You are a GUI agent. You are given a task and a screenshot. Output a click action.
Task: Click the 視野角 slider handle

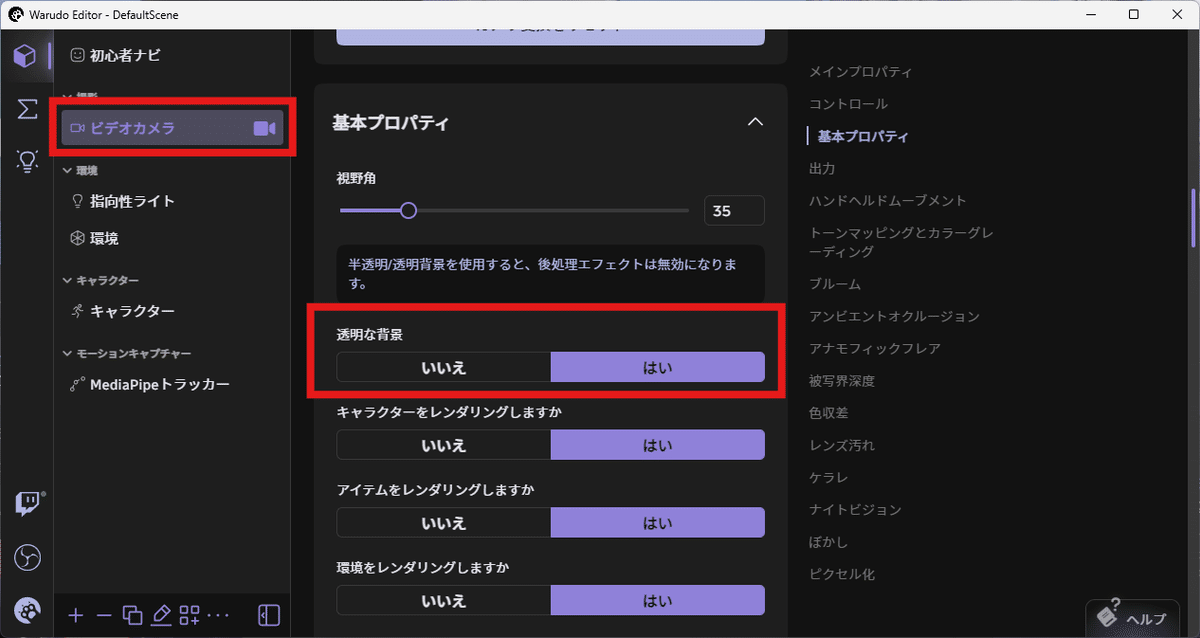[408, 211]
